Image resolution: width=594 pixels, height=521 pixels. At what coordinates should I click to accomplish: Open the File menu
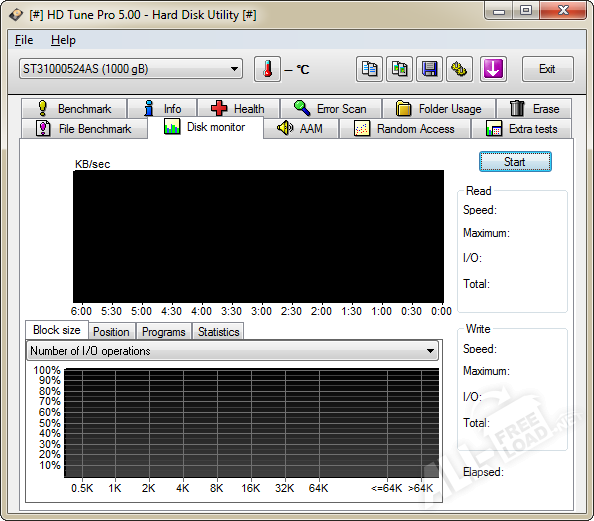(24, 40)
